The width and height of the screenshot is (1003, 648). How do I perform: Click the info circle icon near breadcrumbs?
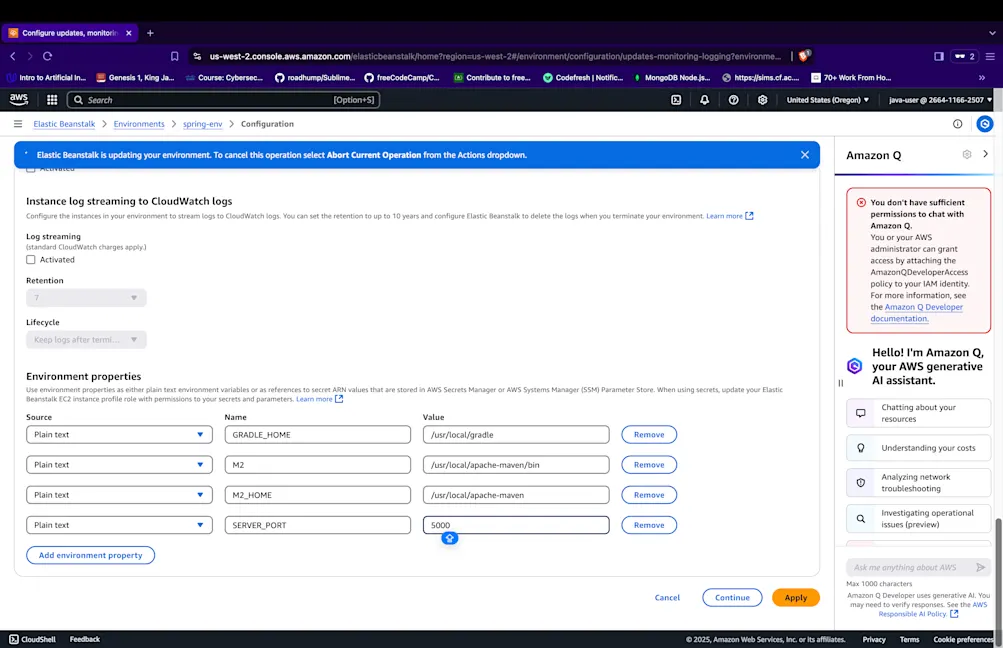coord(958,124)
